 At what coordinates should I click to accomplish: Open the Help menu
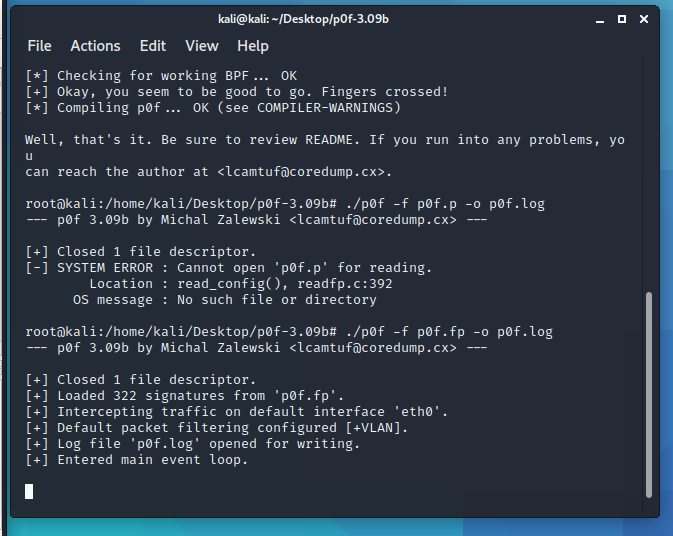[253, 46]
